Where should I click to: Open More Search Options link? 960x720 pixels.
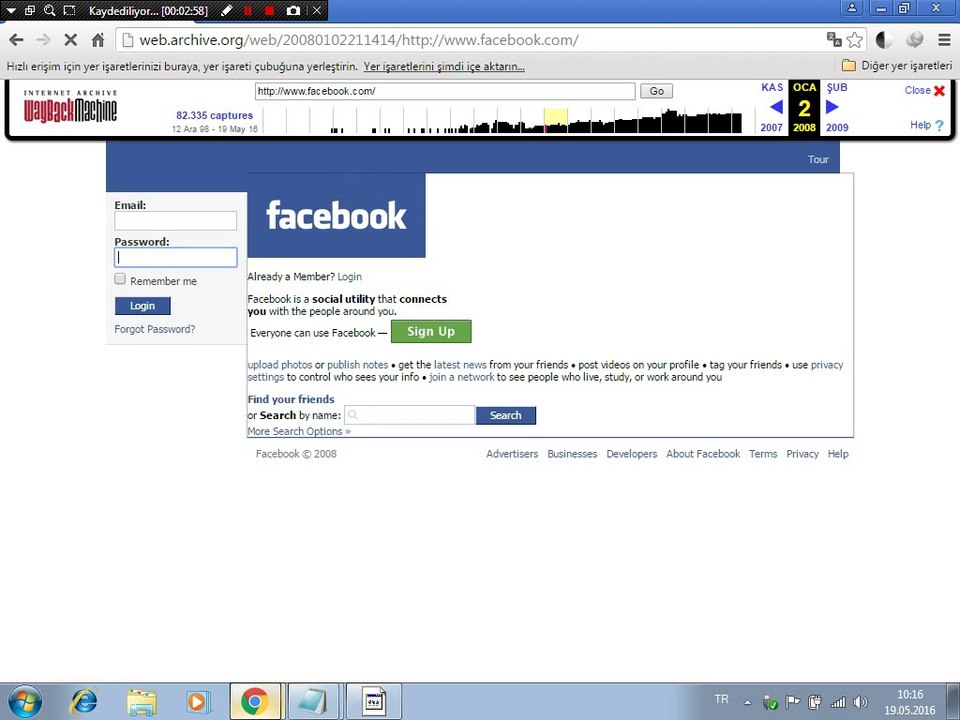(299, 432)
